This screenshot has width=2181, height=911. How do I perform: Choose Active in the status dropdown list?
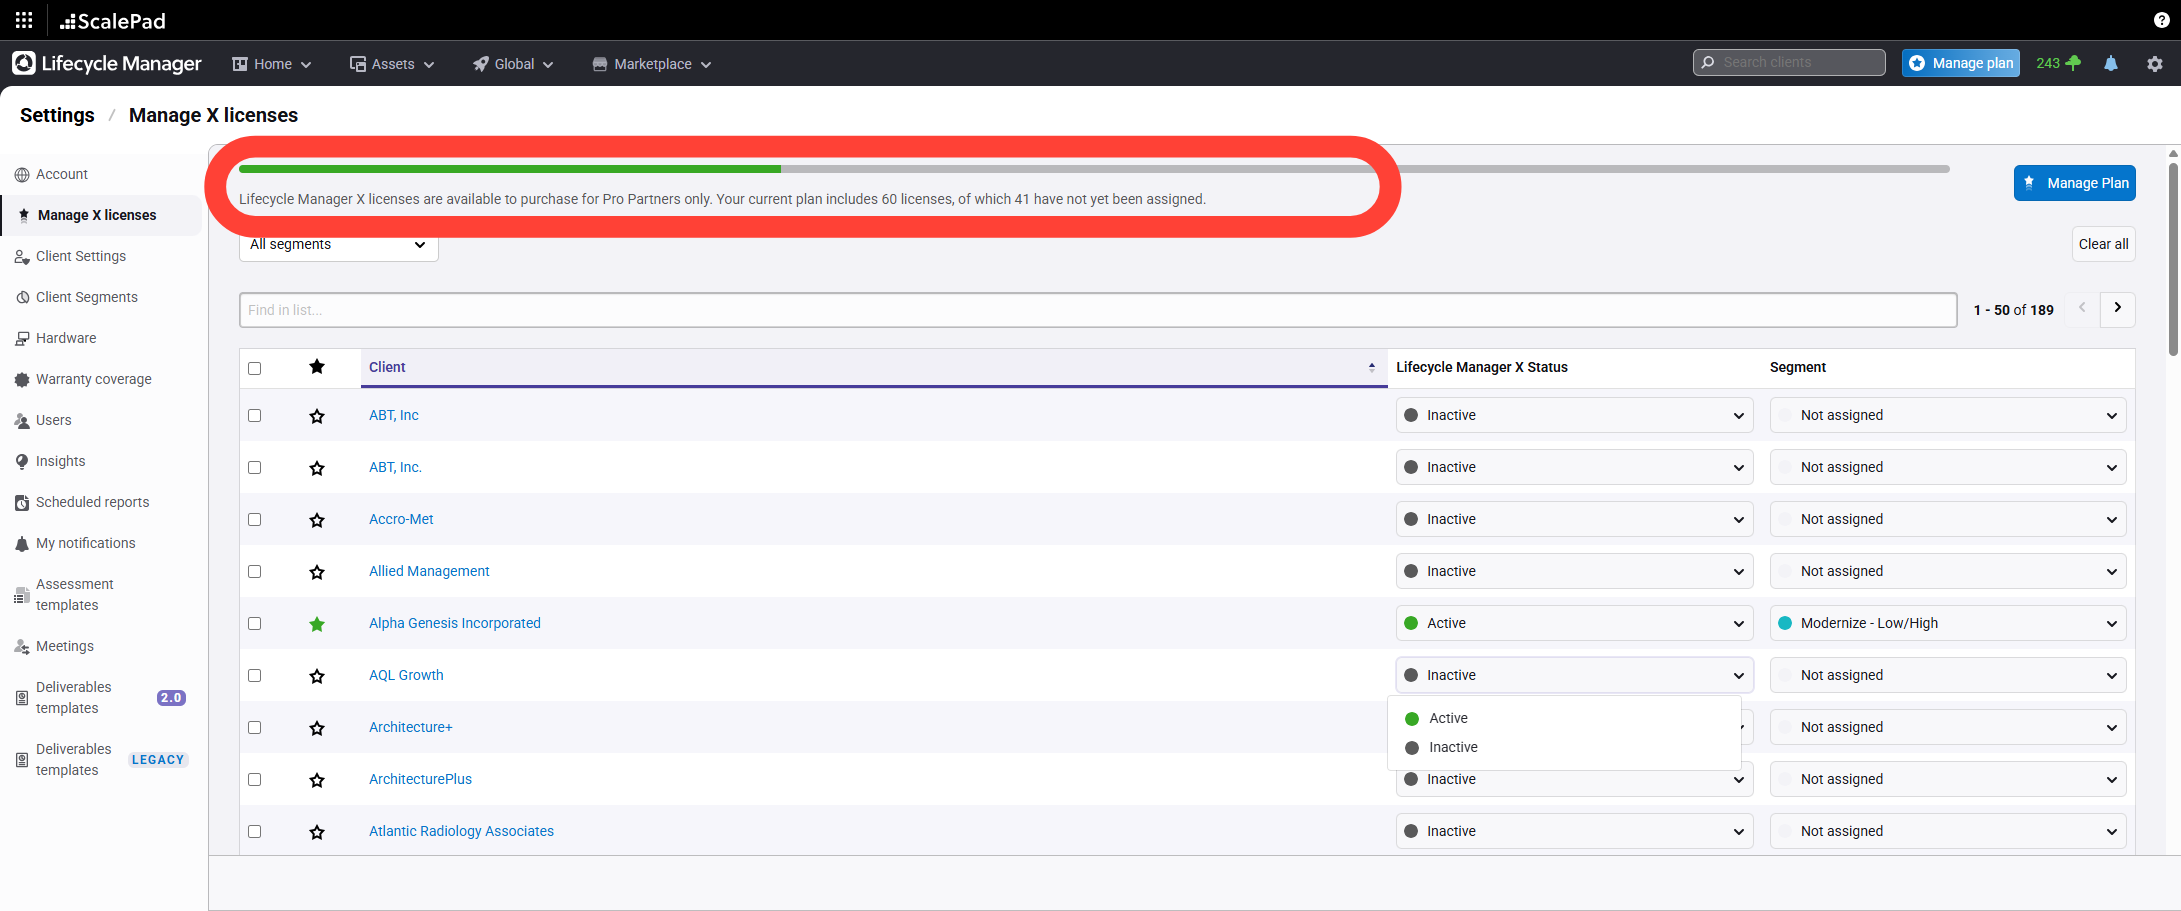pos(1448,718)
